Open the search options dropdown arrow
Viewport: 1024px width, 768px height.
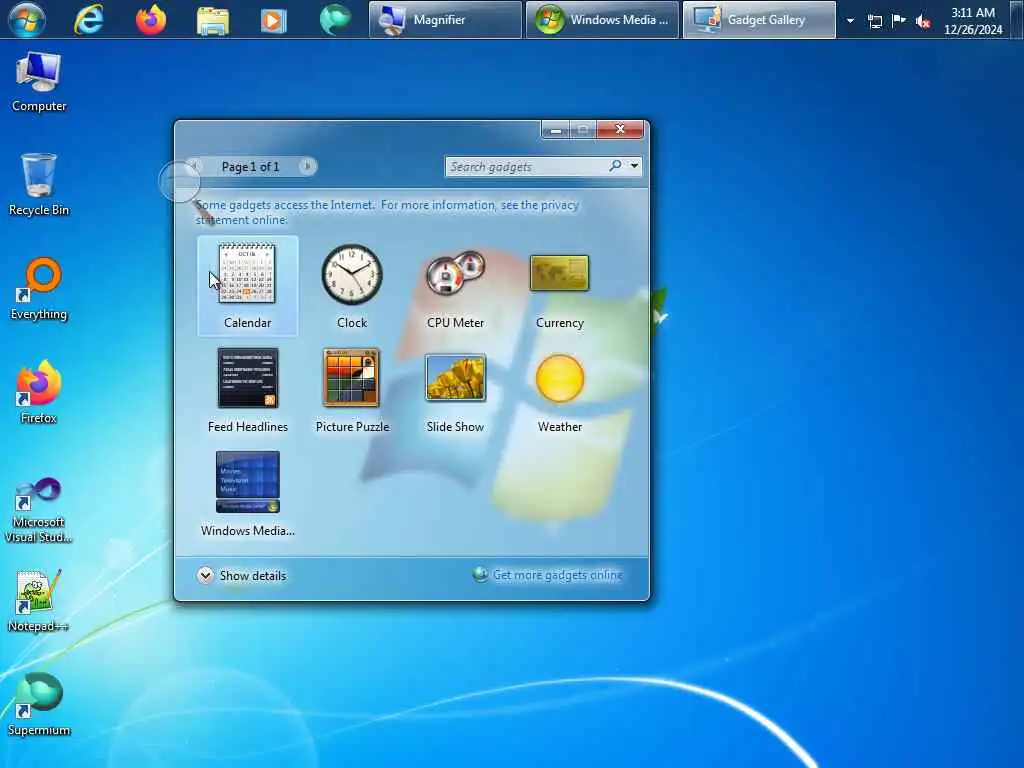click(x=634, y=166)
